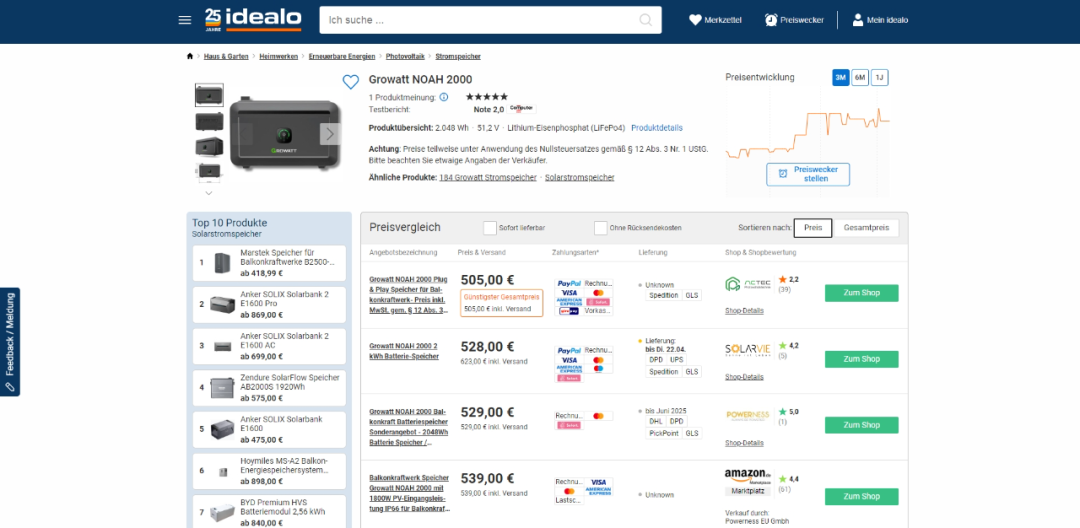
Task: Go to home breadcrumb icon
Action: [x=190, y=57]
